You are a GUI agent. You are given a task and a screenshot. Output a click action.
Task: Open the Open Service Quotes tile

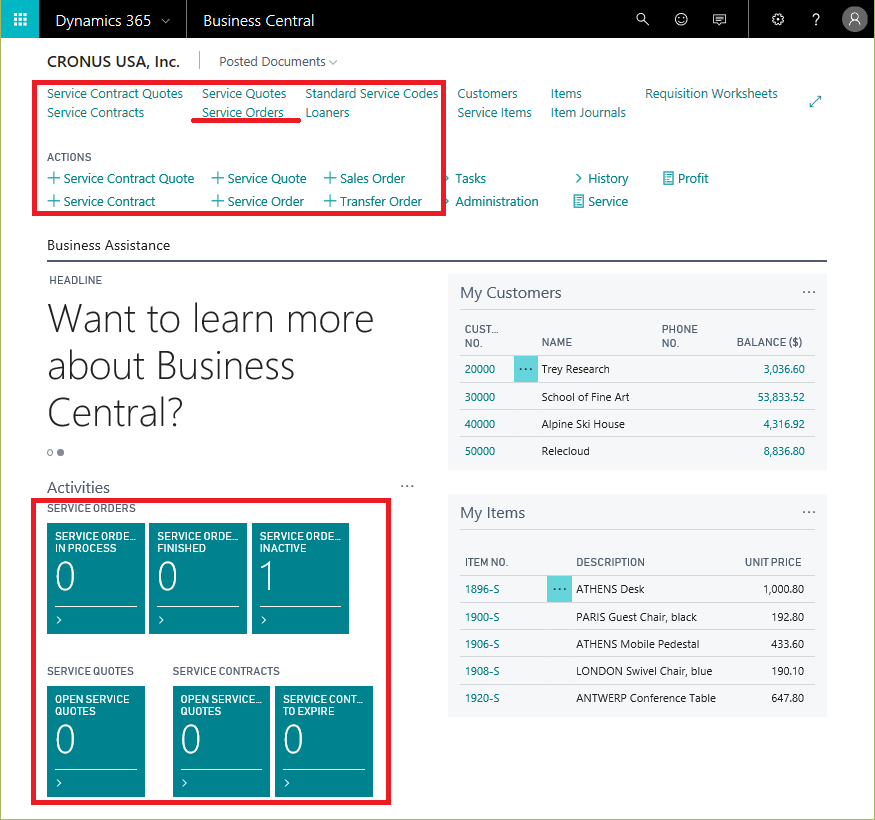(96, 741)
